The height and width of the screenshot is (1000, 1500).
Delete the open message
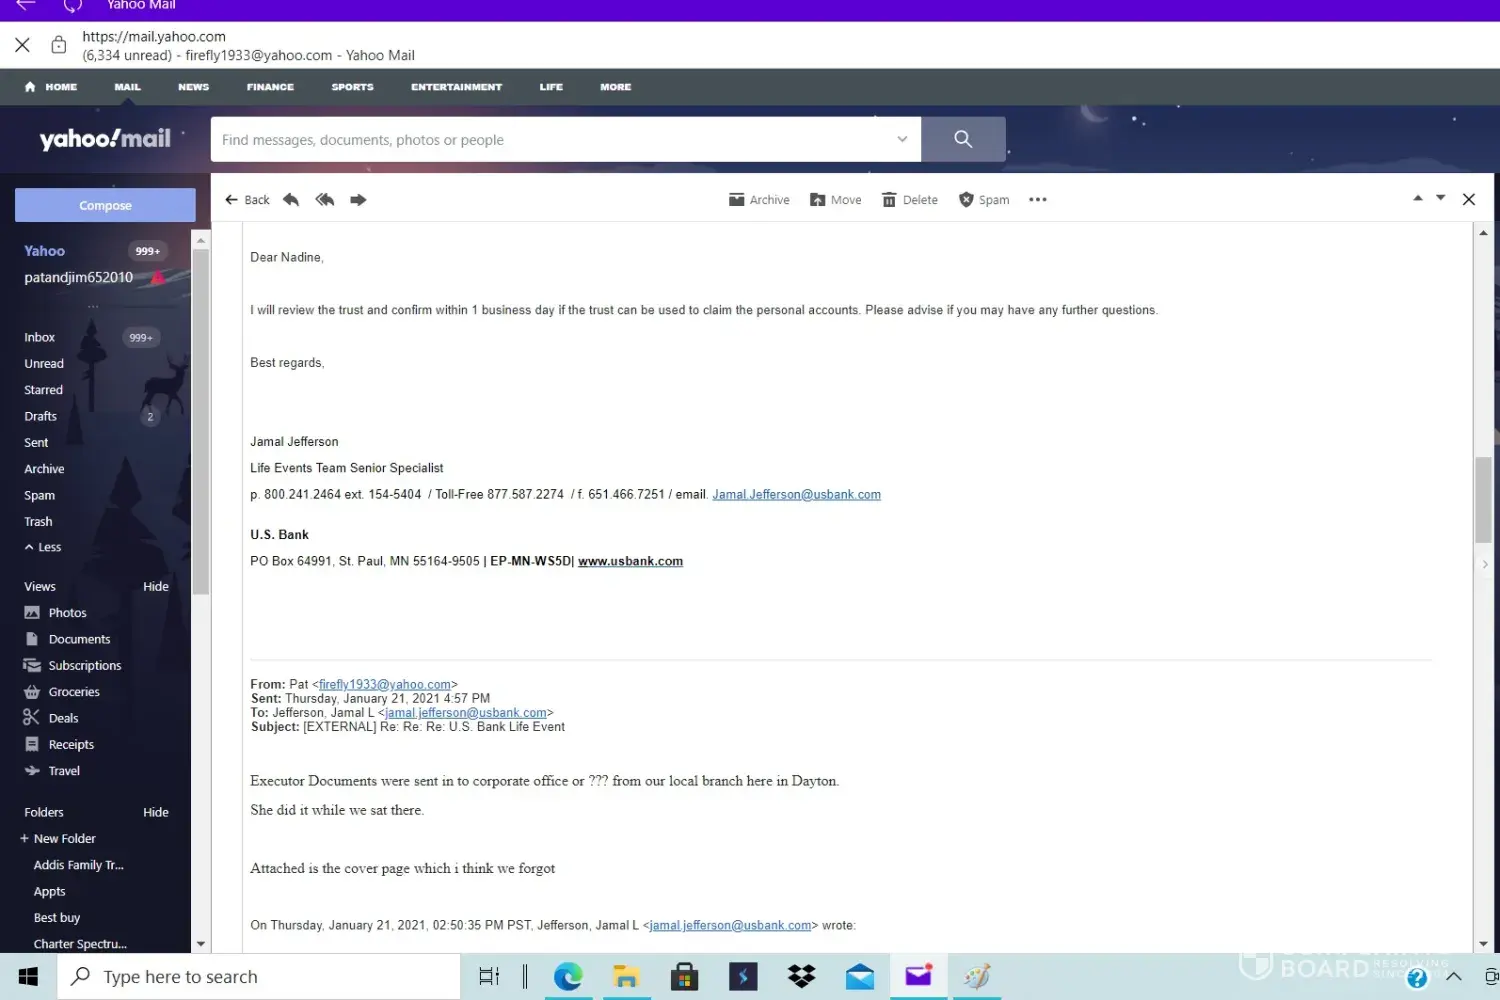click(909, 200)
